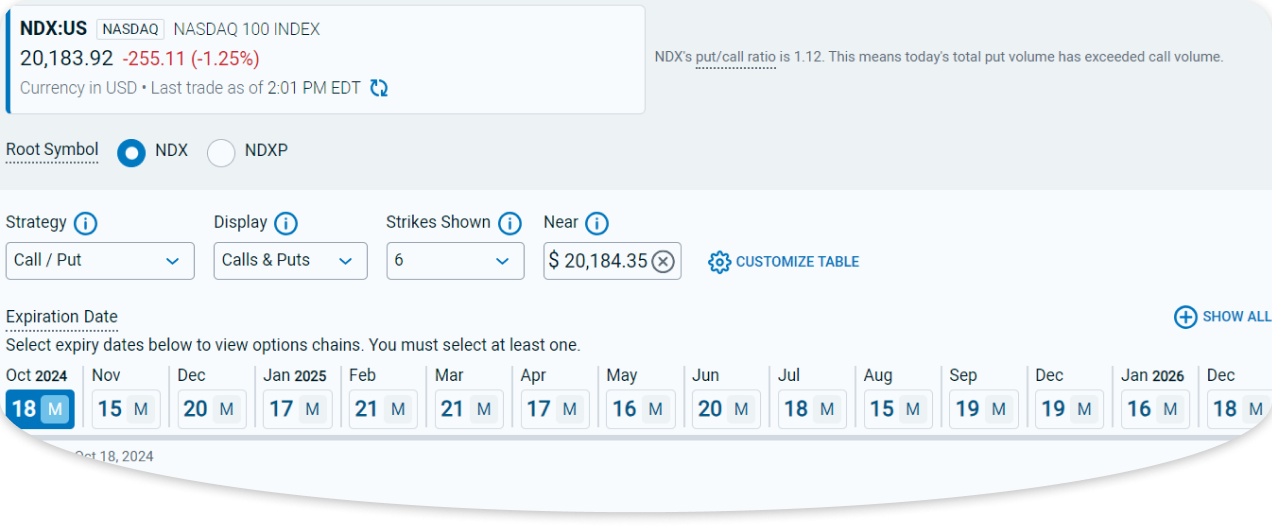Open the Strategy Call / Put dropdown

click(x=100, y=261)
